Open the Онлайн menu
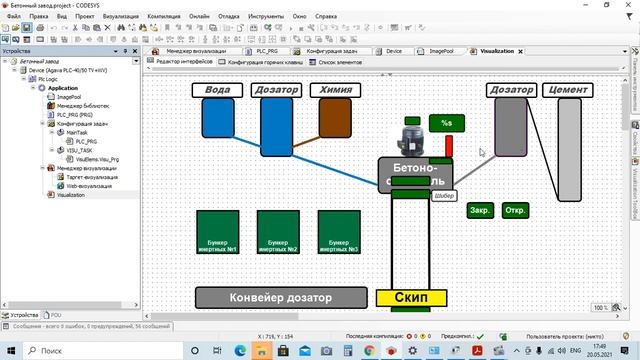Image resolution: width=640 pixels, height=360 pixels. click(x=199, y=16)
